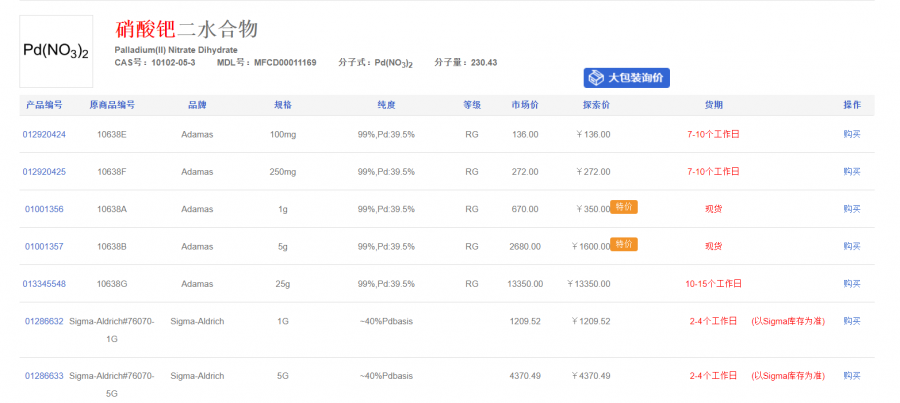Open product number 01001357 link

pyautogui.click(x=43, y=246)
